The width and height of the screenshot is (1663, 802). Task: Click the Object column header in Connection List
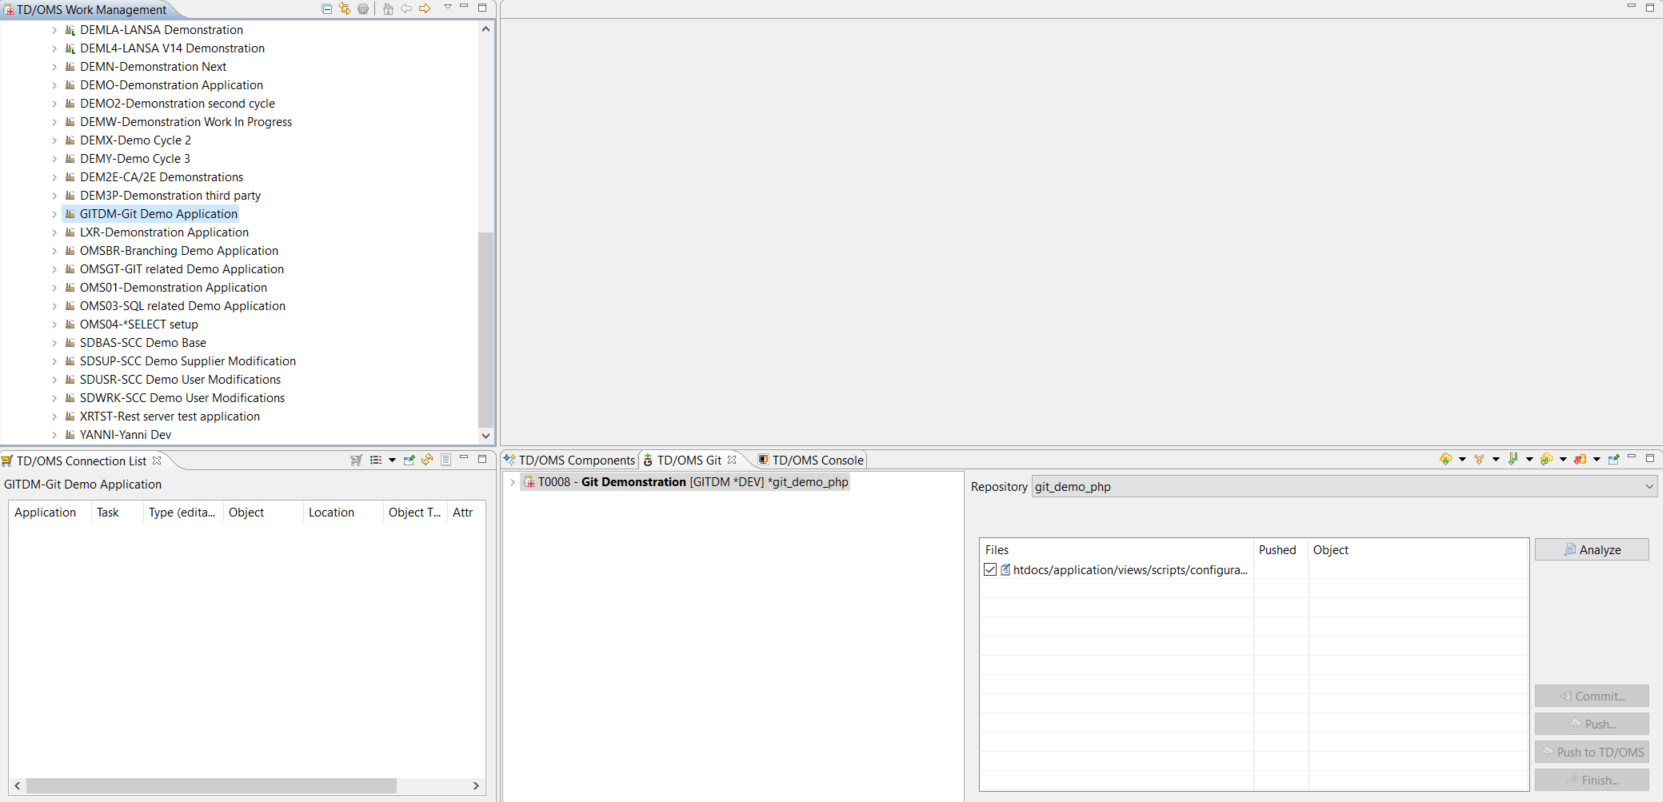point(246,512)
